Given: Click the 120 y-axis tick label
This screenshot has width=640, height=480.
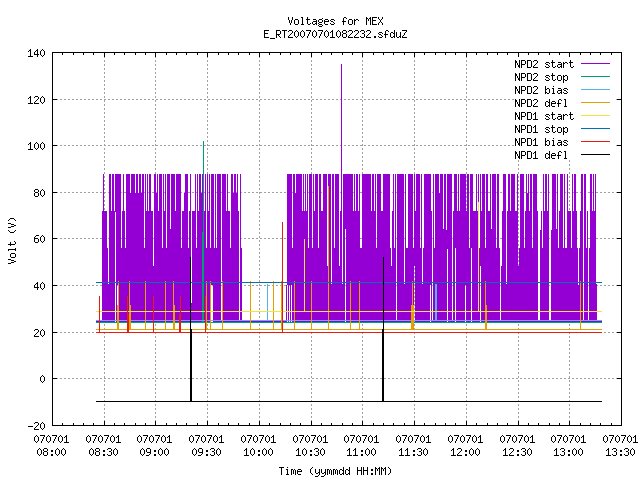Looking at the screenshot, I should click(36, 100).
